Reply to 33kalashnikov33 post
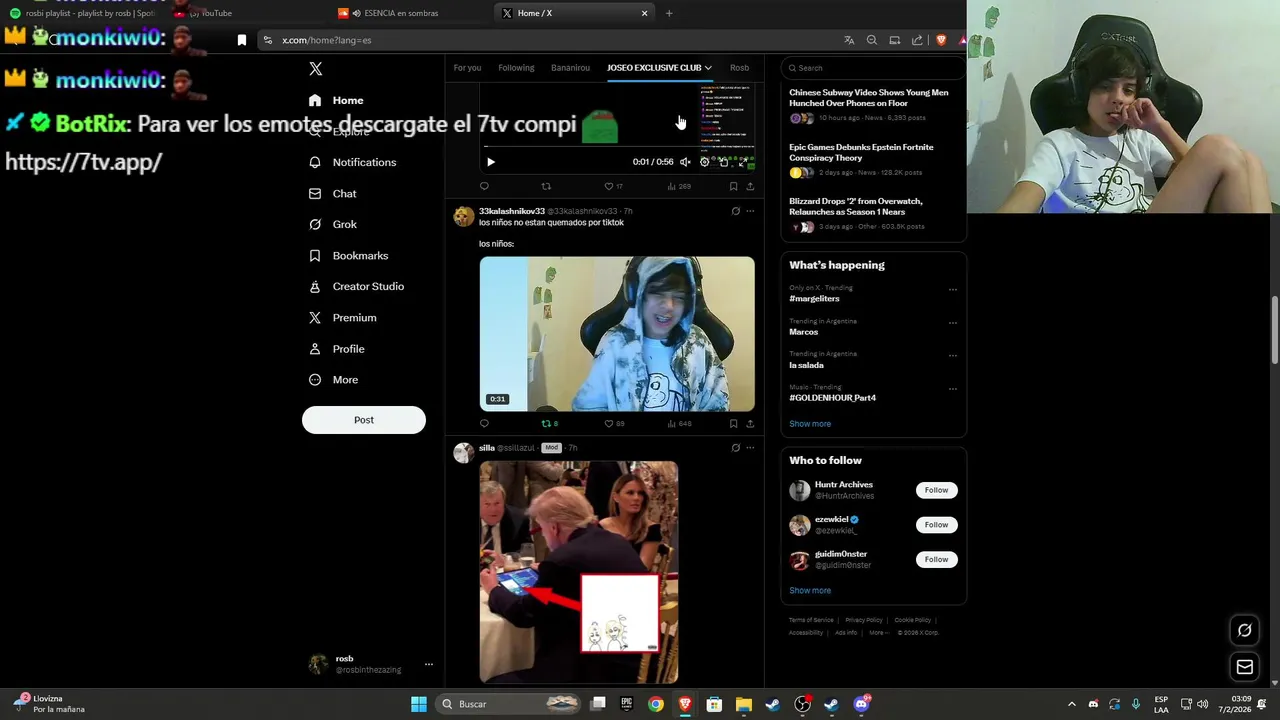Image resolution: width=1280 pixels, height=720 pixels. click(484, 423)
